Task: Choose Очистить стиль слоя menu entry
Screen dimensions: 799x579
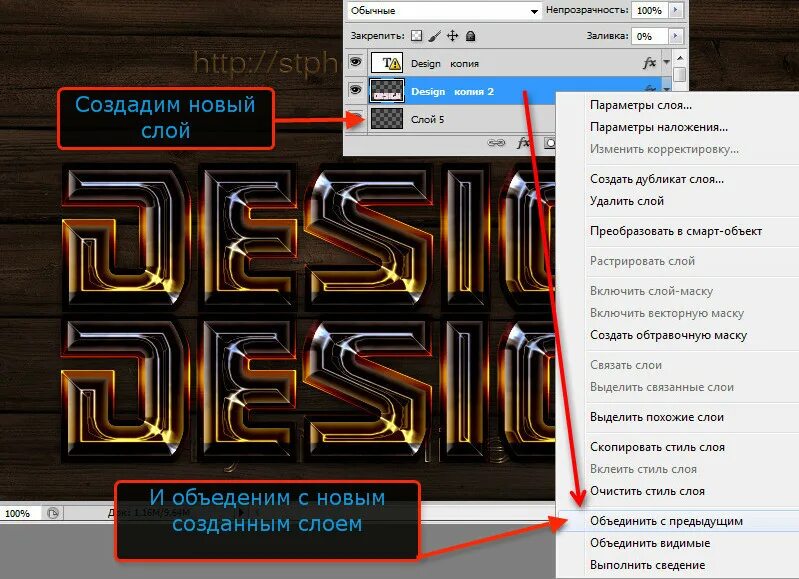Action: [x=647, y=491]
